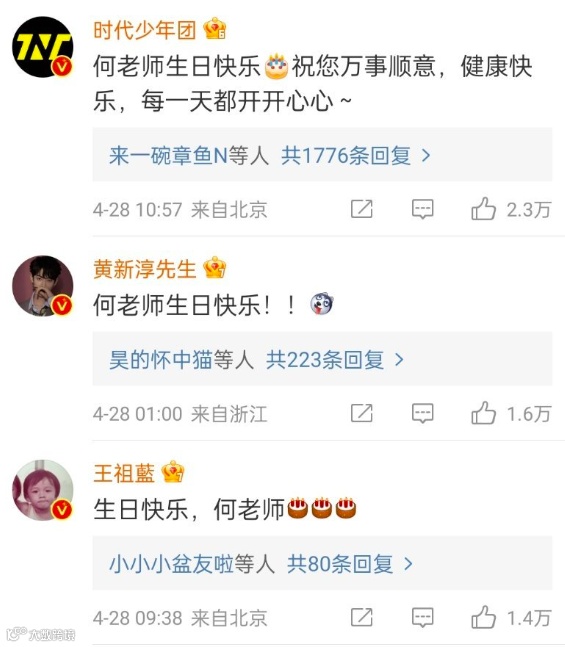The image size is (565, 647).
Task: Tap reply icon on 黄新淳先生's comment
Action: (423, 413)
